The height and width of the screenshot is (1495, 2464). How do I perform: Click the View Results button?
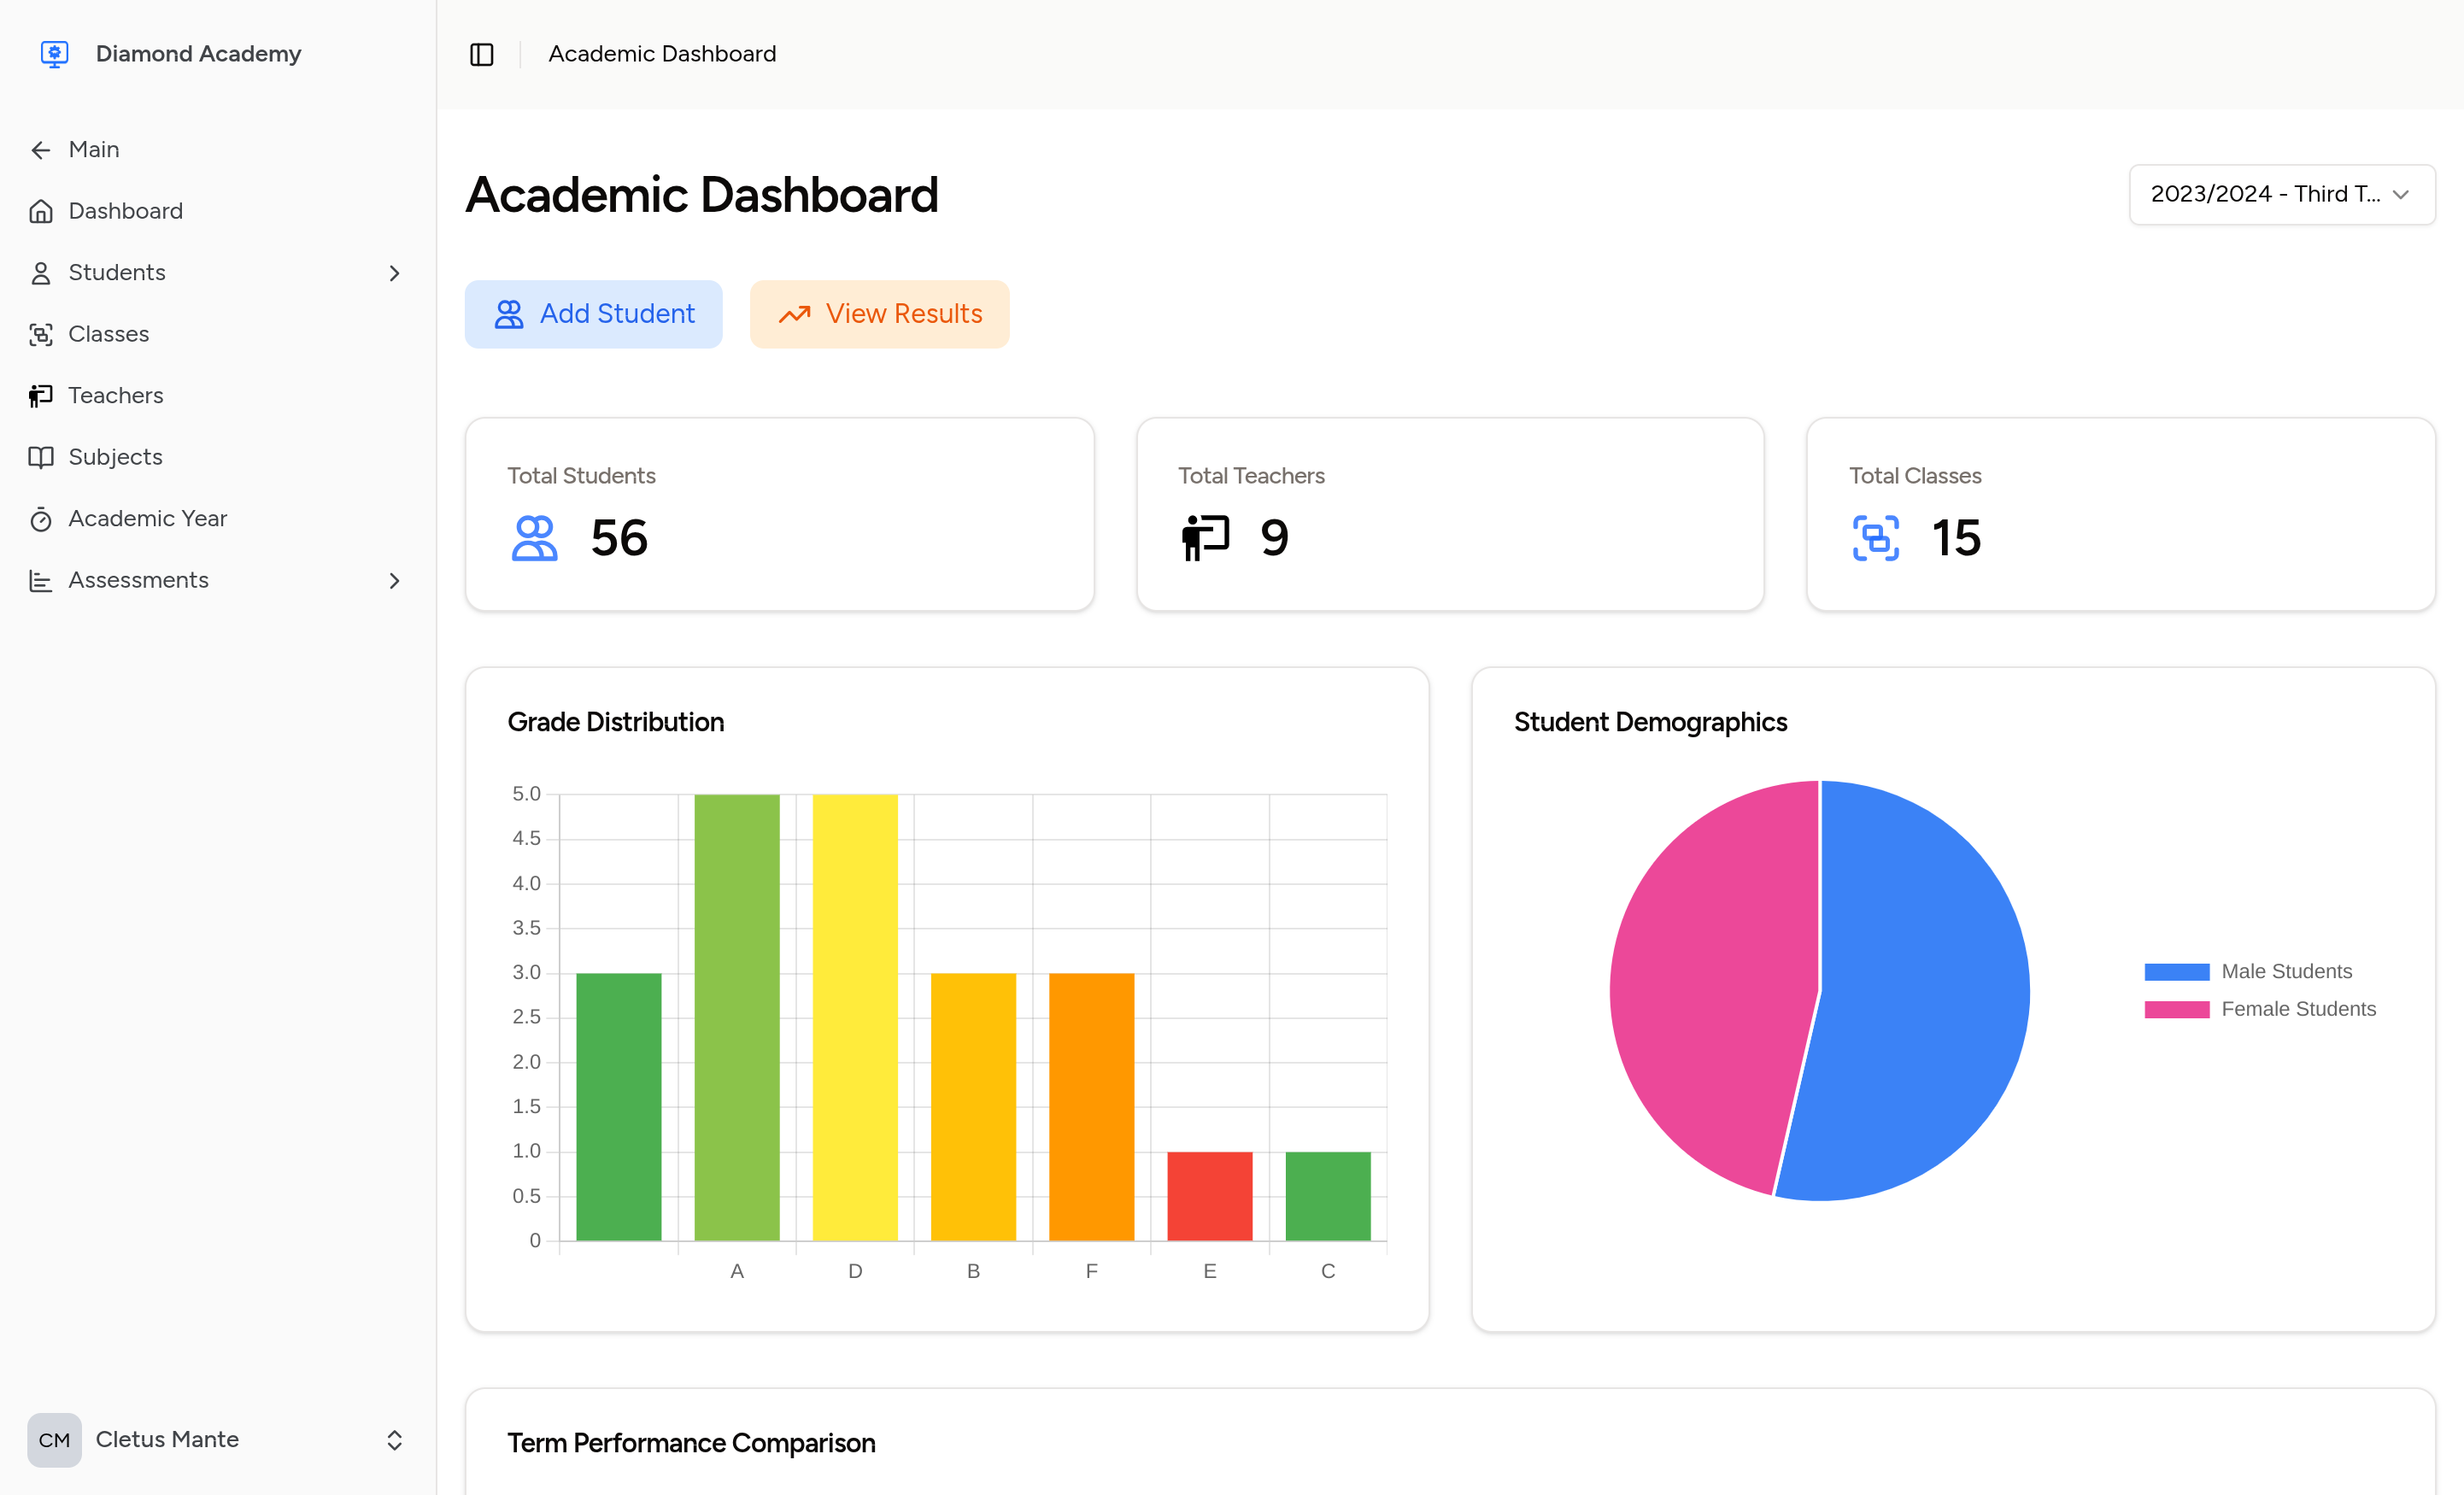tap(880, 314)
